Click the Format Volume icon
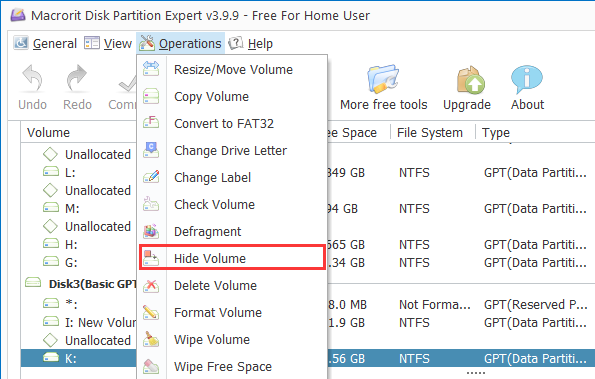The height and width of the screenshot is (379, 595). (x=151, y=312)
